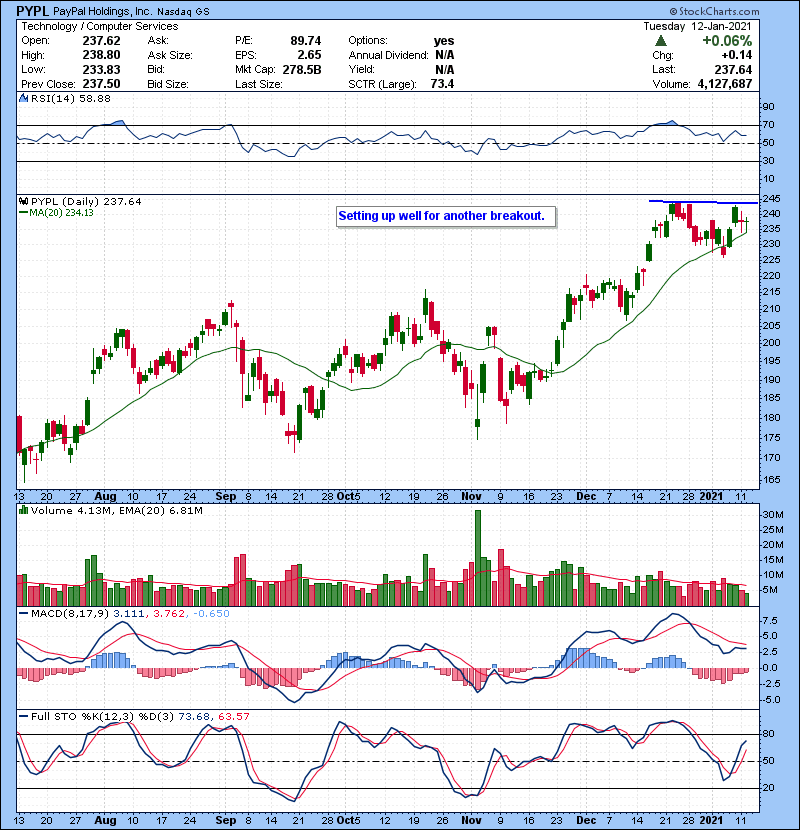
Task: Click the 2021 label on the bottom date axis
Action: [711, 820]
